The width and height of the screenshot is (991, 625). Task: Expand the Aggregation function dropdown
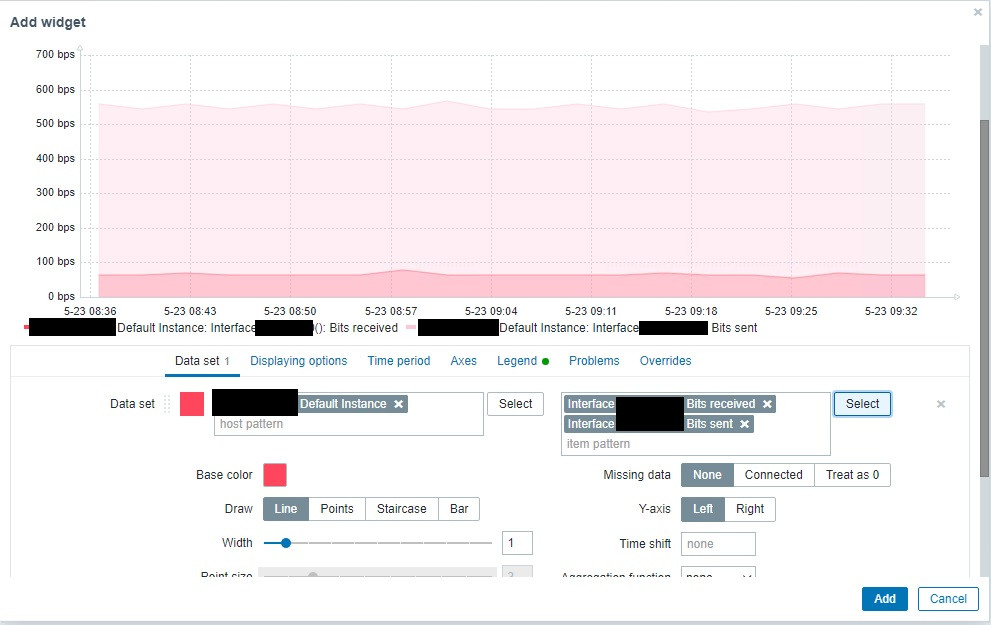pos(718,573)
